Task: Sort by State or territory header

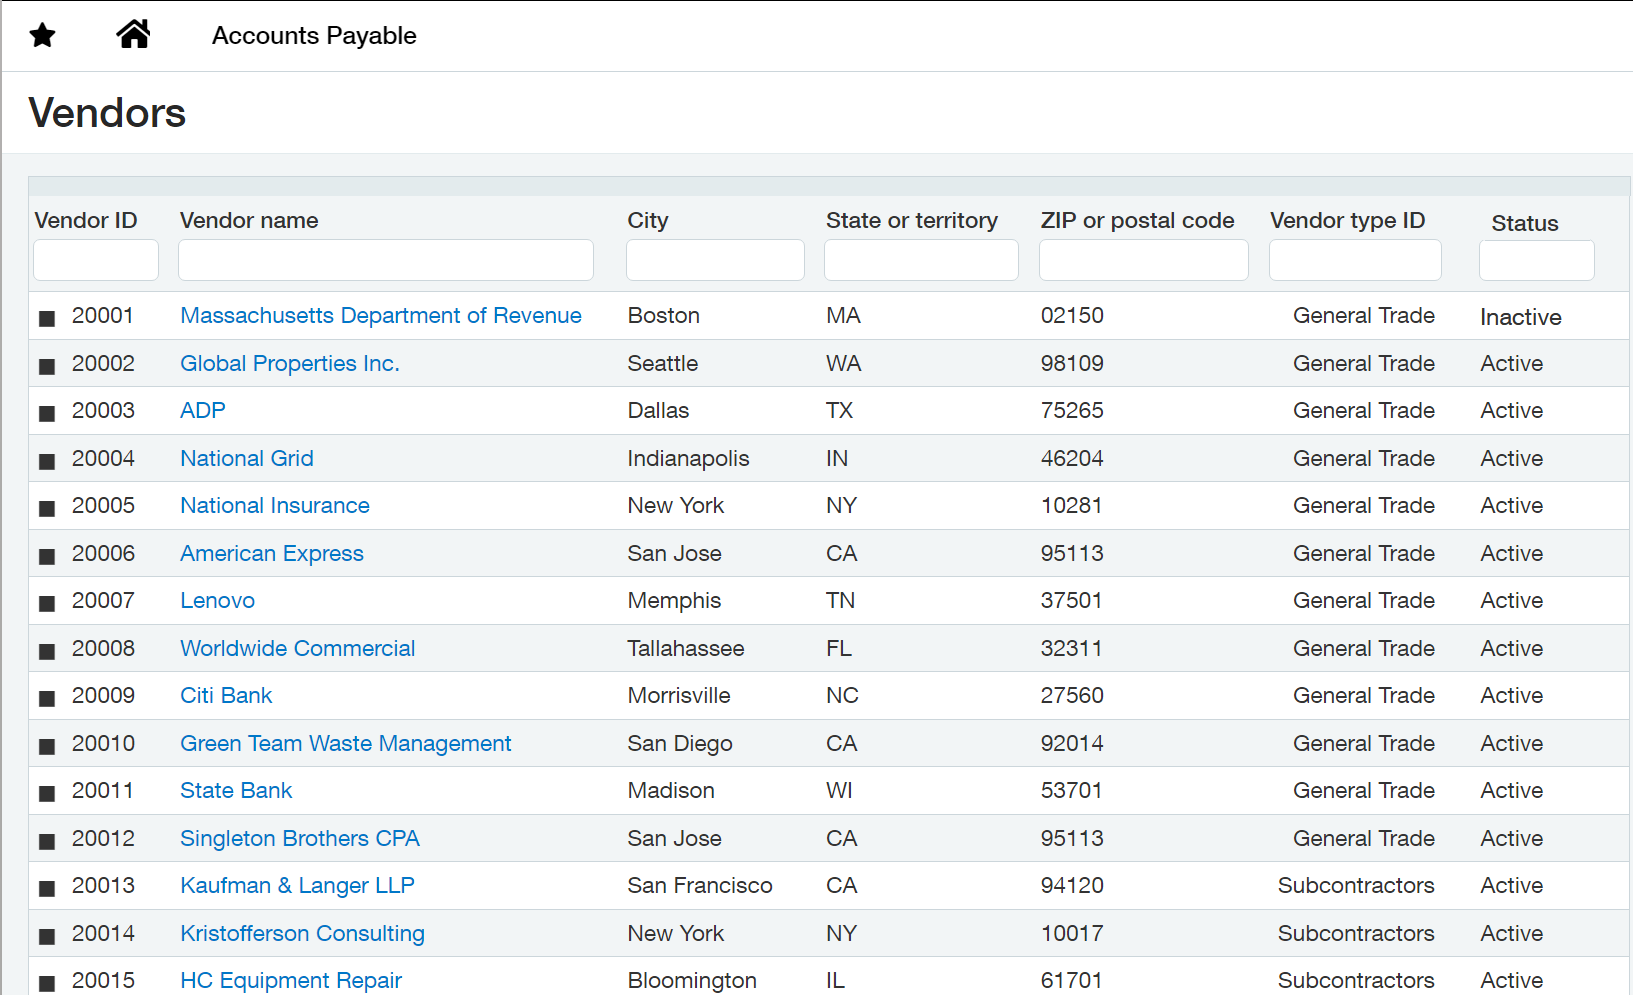Action: (x=912, y=220)
